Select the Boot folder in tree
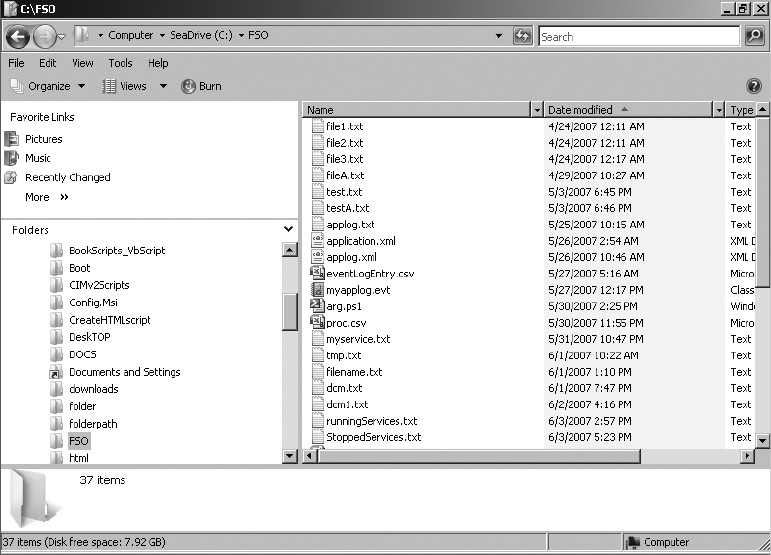This screenshot has width=771, height=555. 71,268
